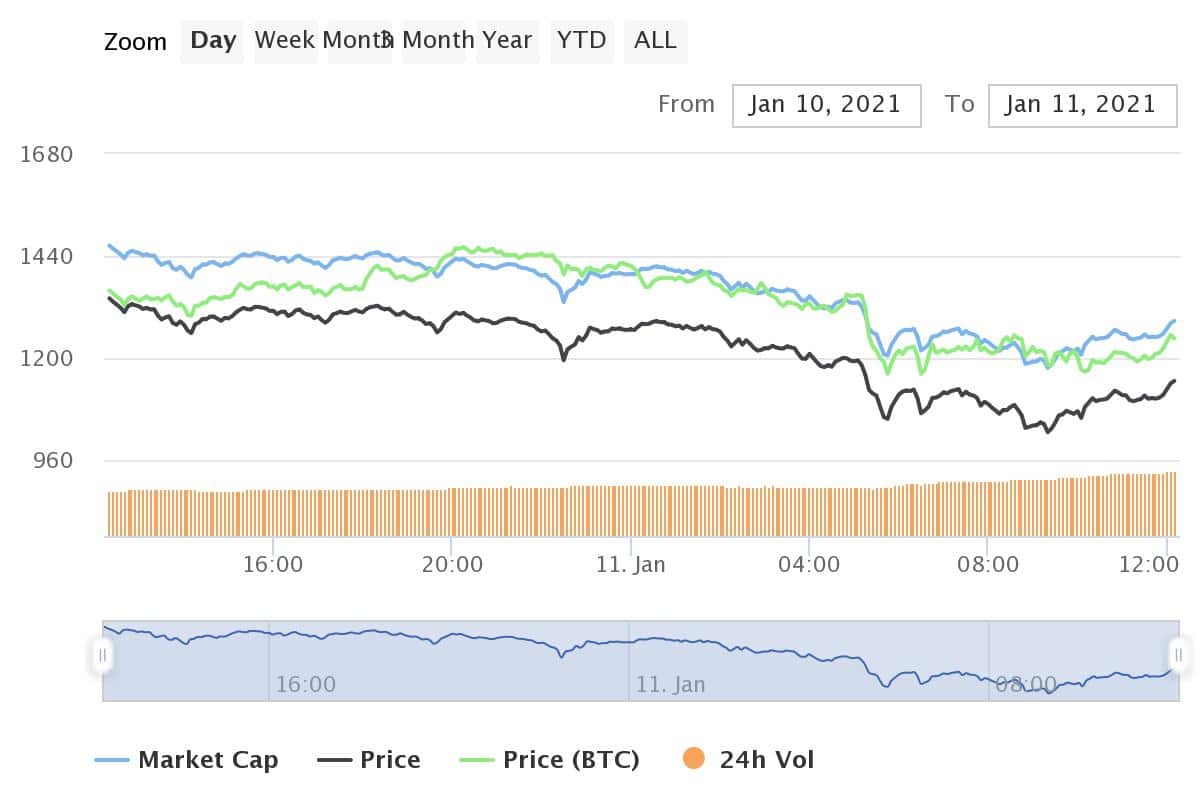Zoom chart to Year view
This screenshot has width=1200, height=800.
click(x=506, y=41)
